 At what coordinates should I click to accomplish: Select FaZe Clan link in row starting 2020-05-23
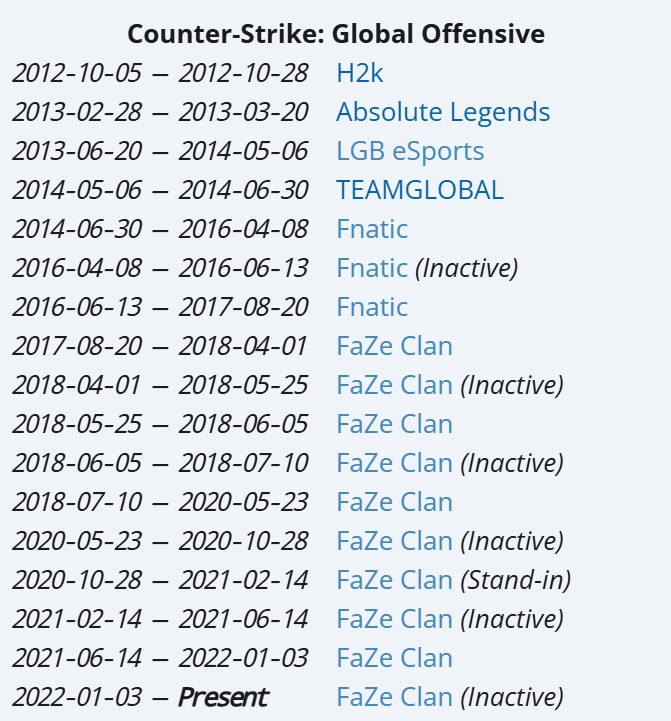(x=394, y=541)
